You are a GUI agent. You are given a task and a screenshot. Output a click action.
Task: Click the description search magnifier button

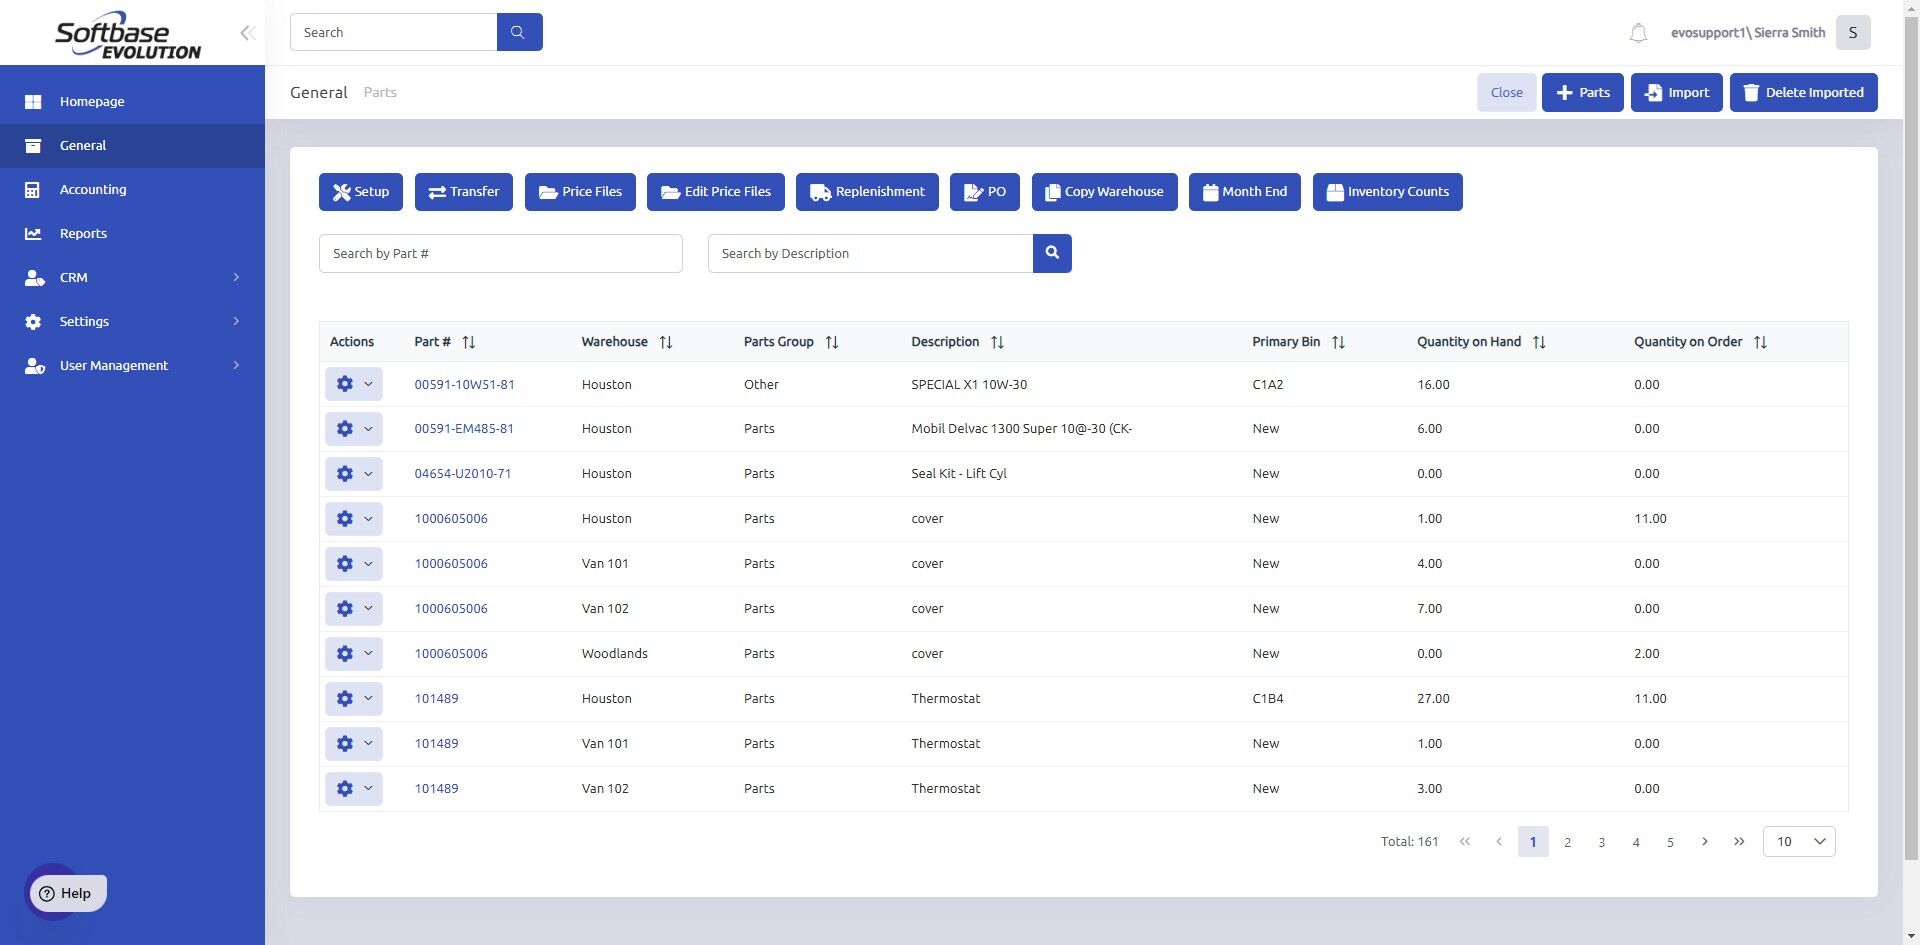pyautogui.click(x=1052, y=253)
